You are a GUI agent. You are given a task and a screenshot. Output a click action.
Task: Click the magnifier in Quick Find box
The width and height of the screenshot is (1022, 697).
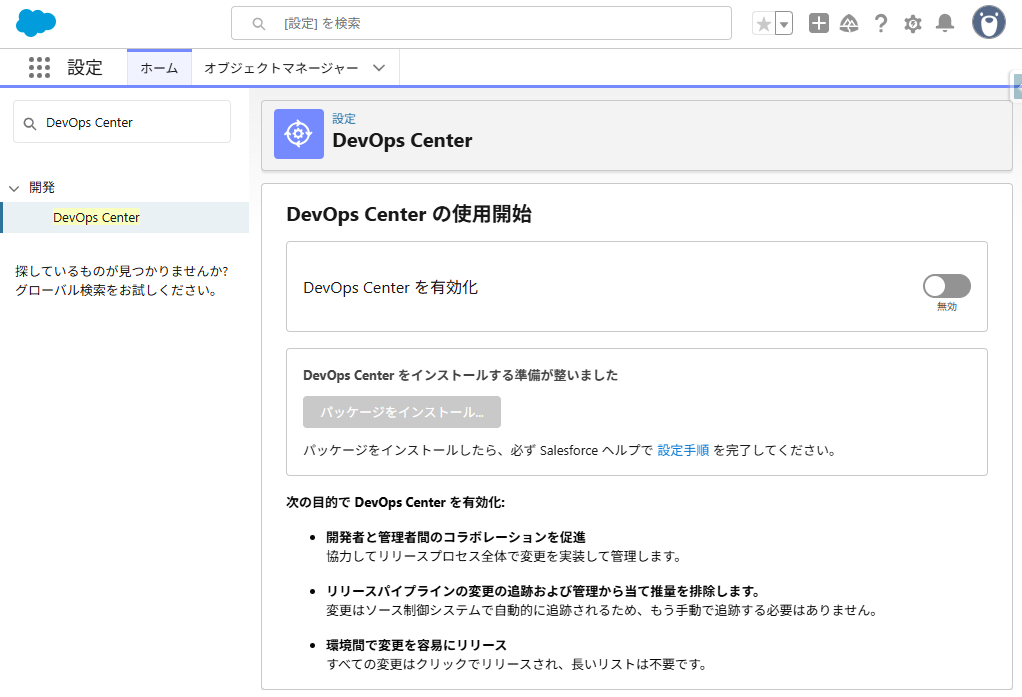pos(30,123)
